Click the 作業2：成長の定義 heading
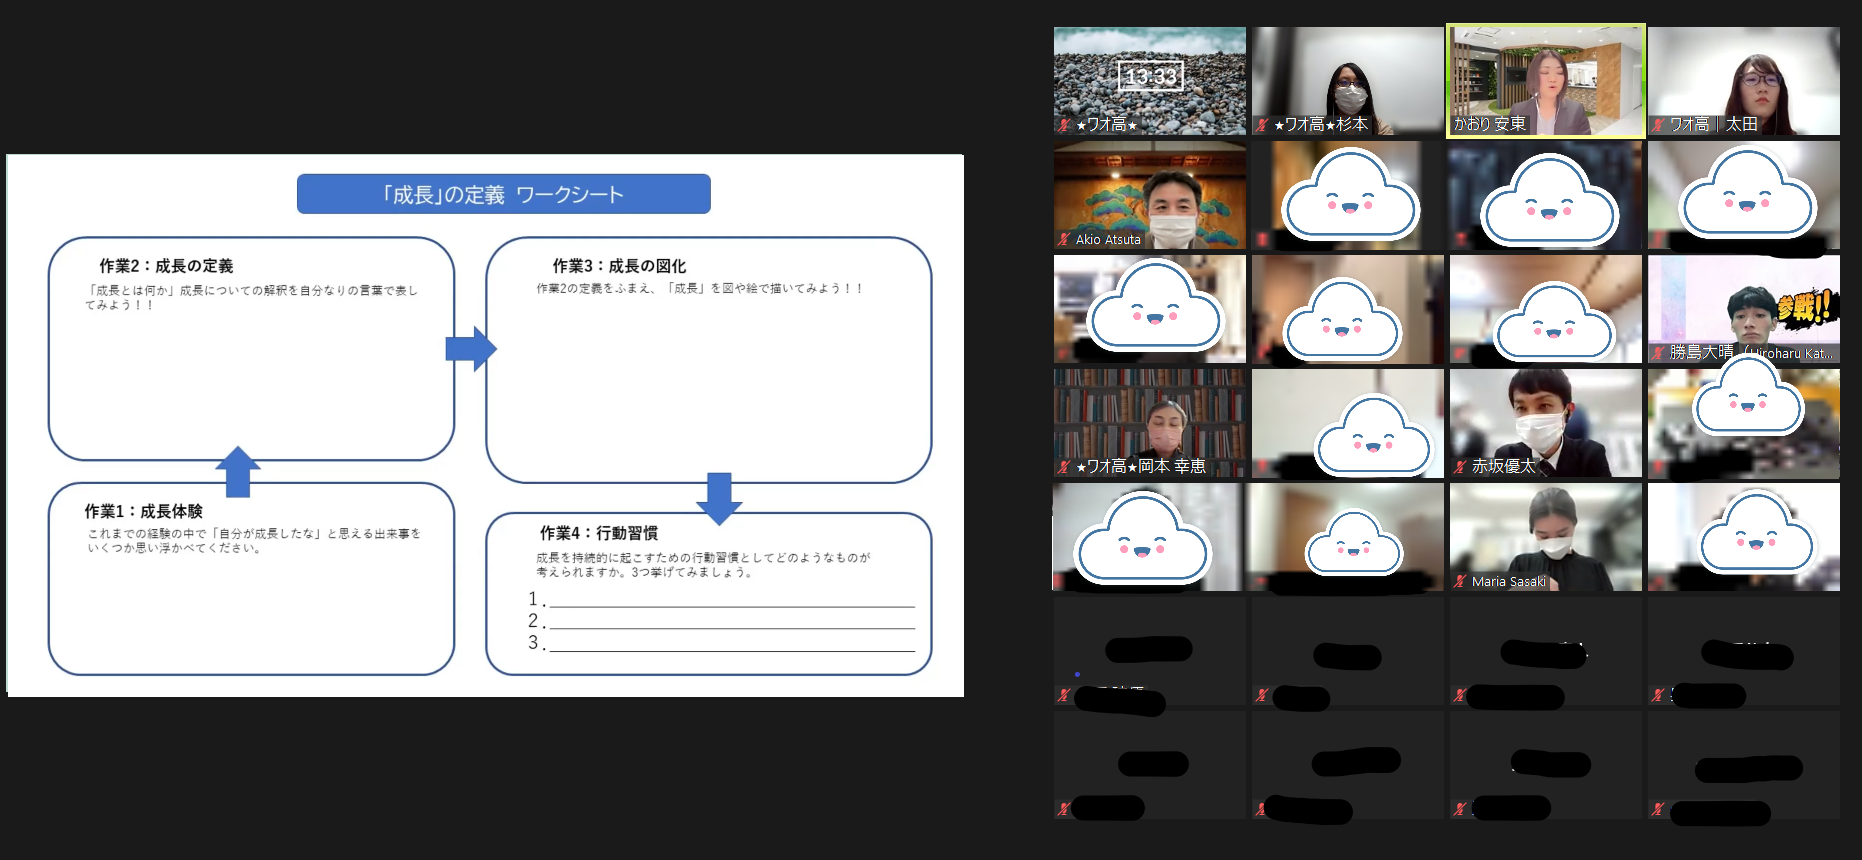Screen dimensions: 1862x860 point(166,266)
